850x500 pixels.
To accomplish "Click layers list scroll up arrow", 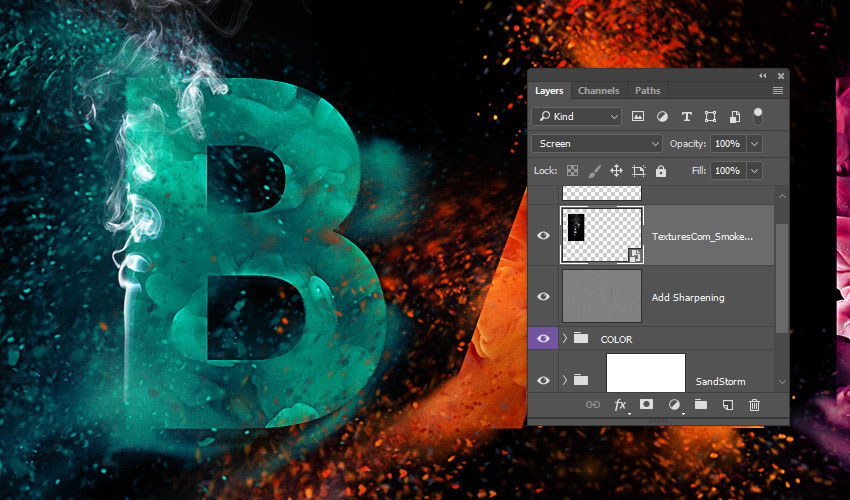I will pos(782,196).
